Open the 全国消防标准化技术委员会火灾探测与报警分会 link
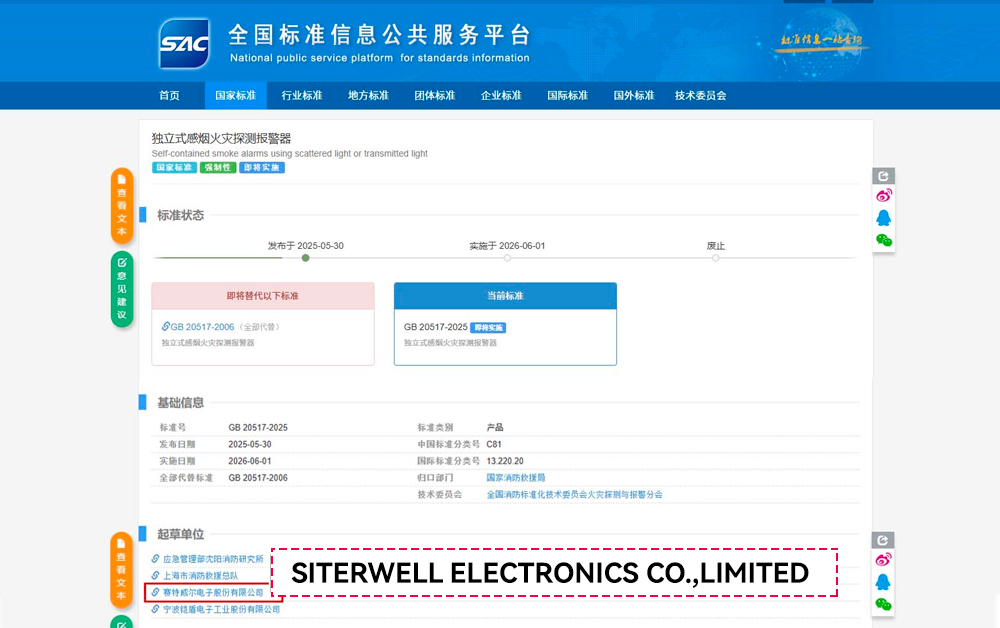This screenshot has width=1000, height=628. tap(575, 494)
